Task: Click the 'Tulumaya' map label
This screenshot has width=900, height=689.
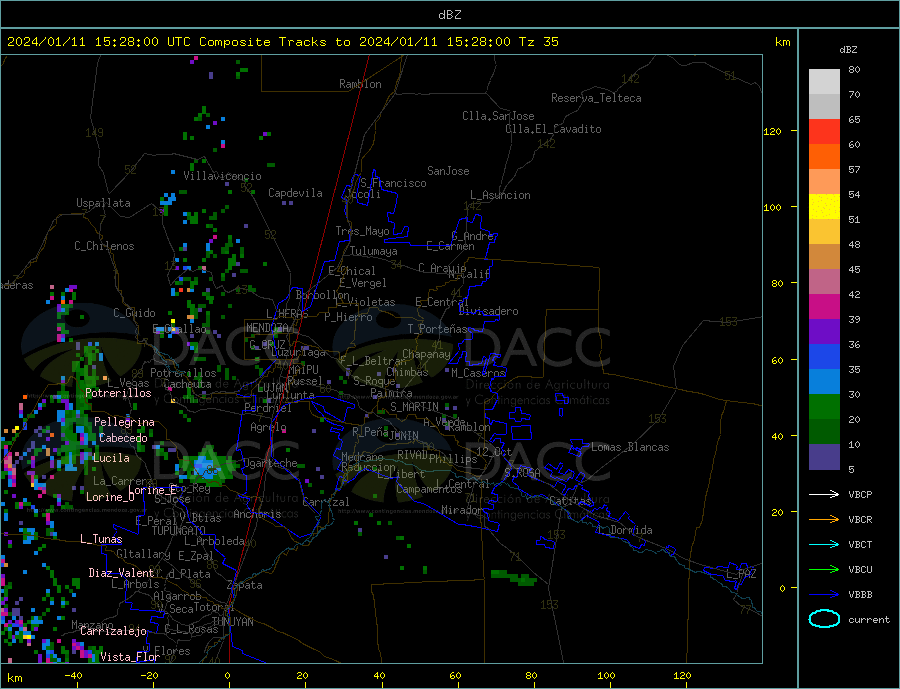Action: tap(374, 251)
